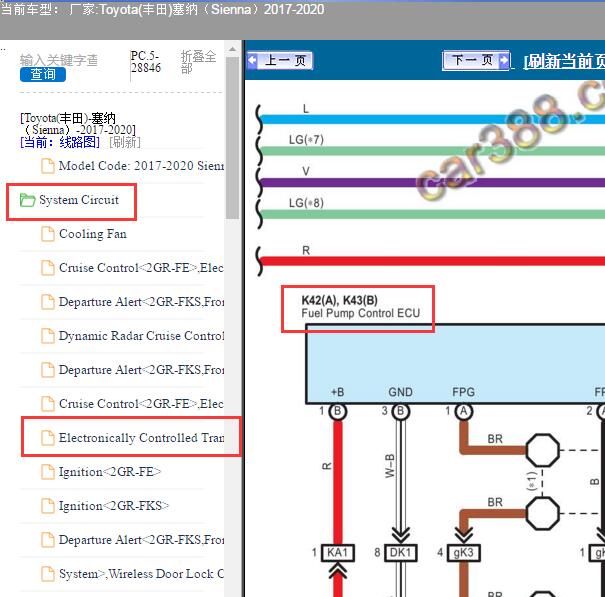Click the [当前:线路图] link
Viewport: 605px width, 597px height.
click(x=60, y=142)
